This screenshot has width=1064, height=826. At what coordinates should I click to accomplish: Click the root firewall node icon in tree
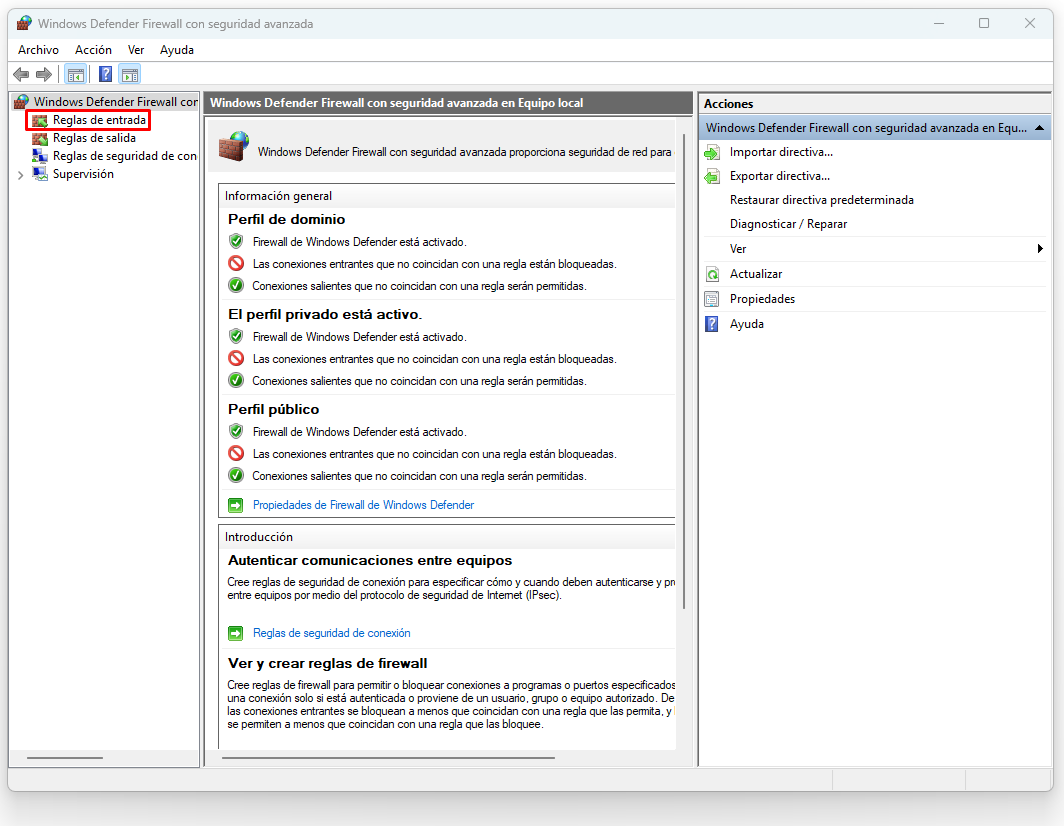click(22, 102)
